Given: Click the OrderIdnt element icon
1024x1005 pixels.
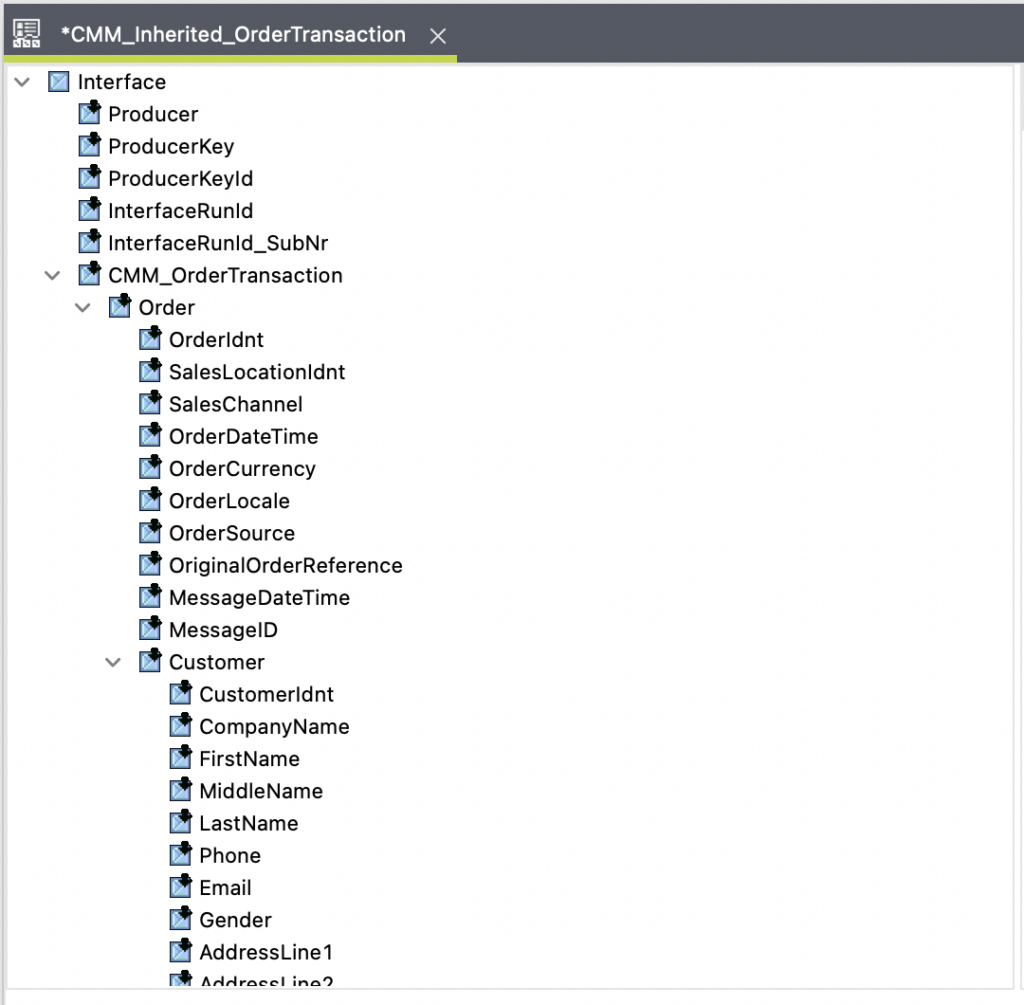Looking at the screenshot, I should [150, 338].
